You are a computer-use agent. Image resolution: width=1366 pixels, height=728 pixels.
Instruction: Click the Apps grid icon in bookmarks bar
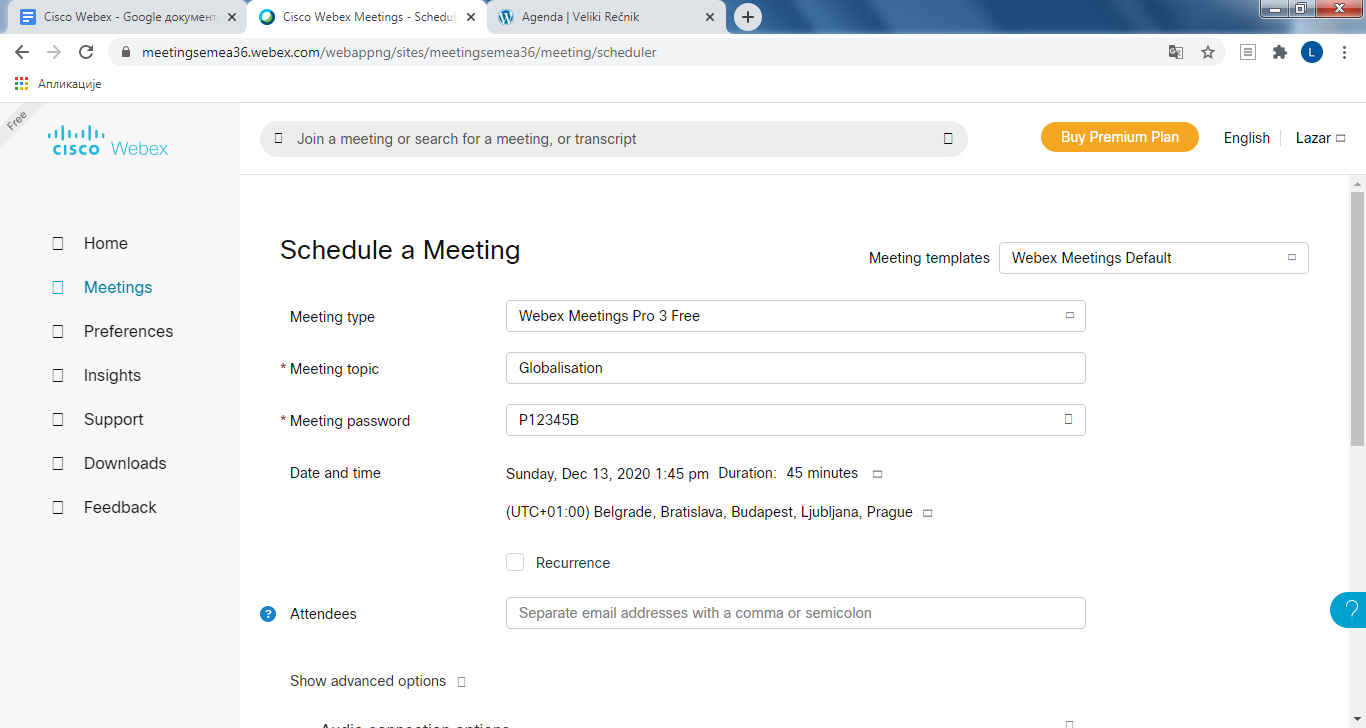tap(22, 84)
